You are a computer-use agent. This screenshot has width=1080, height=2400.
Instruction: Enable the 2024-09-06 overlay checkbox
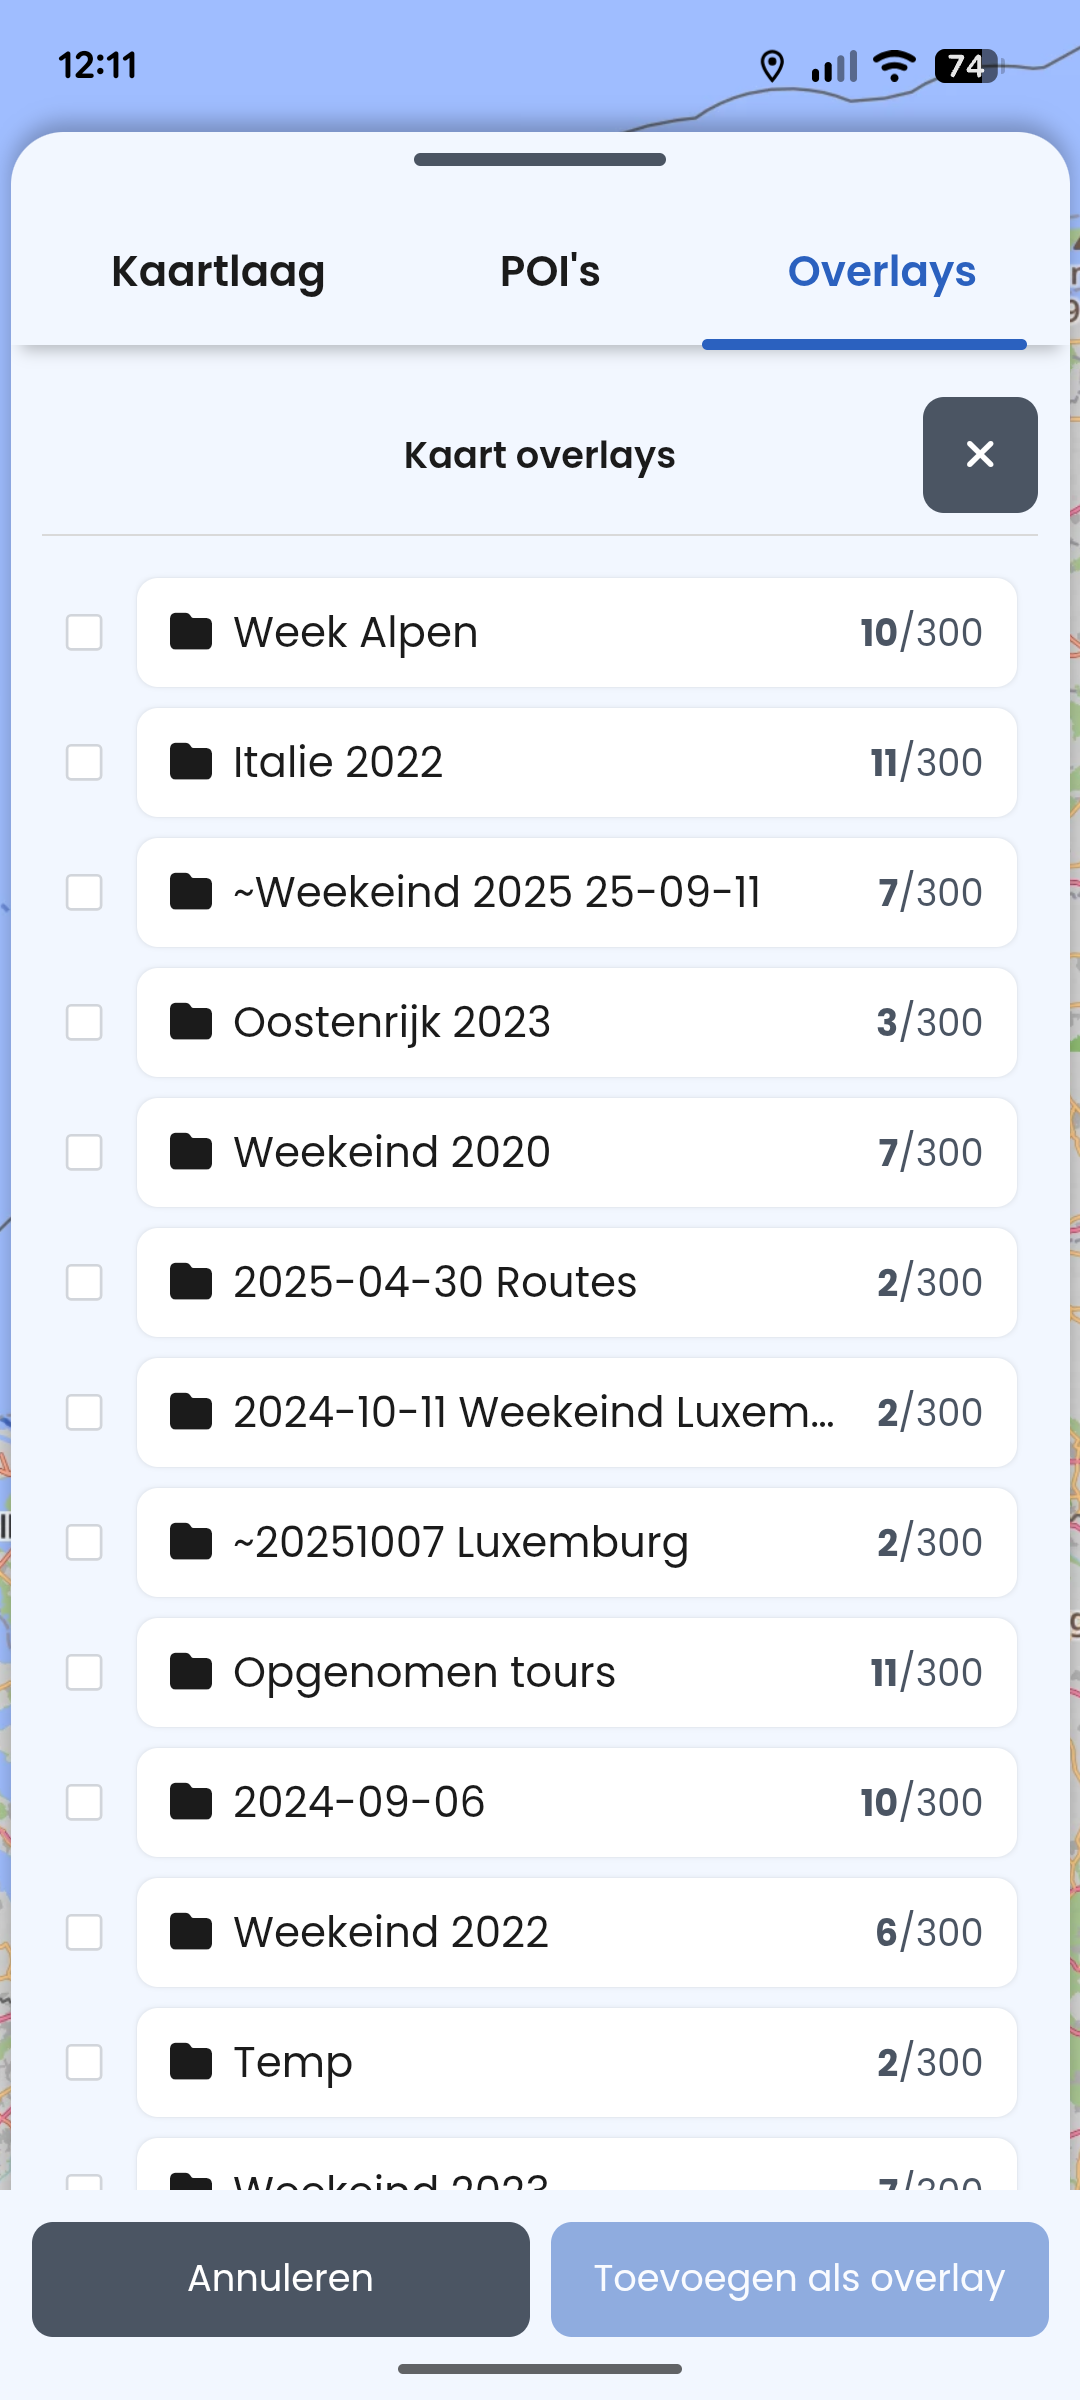tap(84, 1802)
